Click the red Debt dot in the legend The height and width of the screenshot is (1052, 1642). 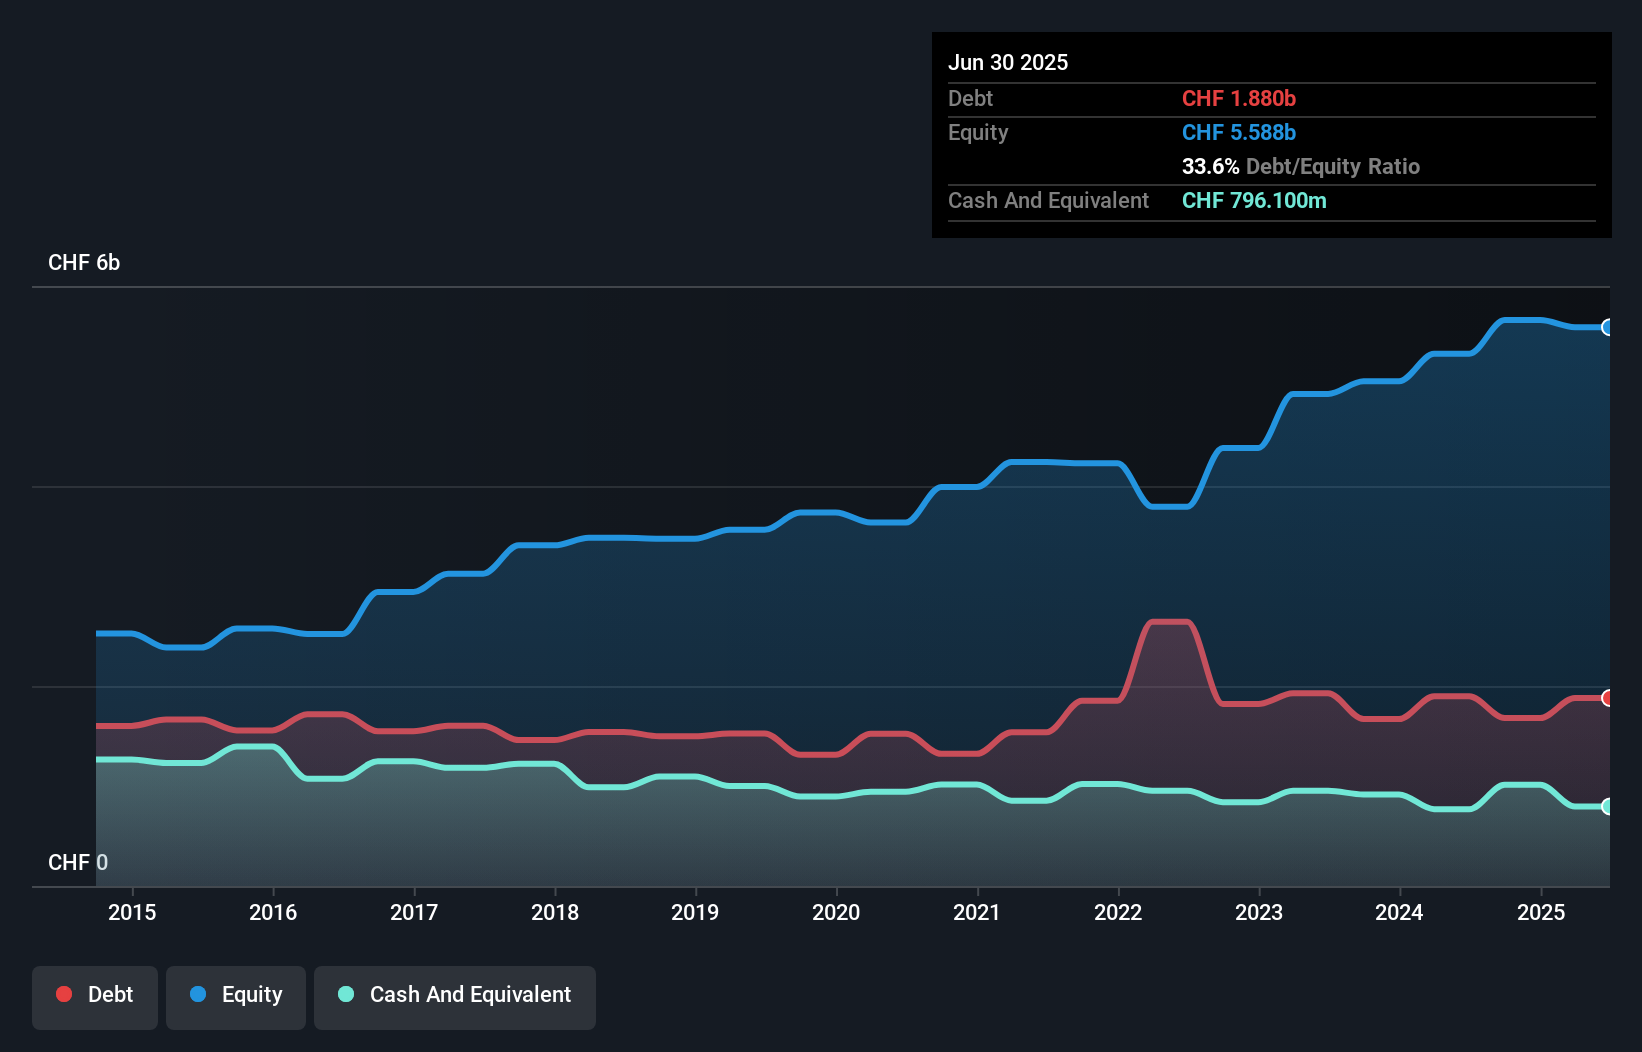(64, 994)
